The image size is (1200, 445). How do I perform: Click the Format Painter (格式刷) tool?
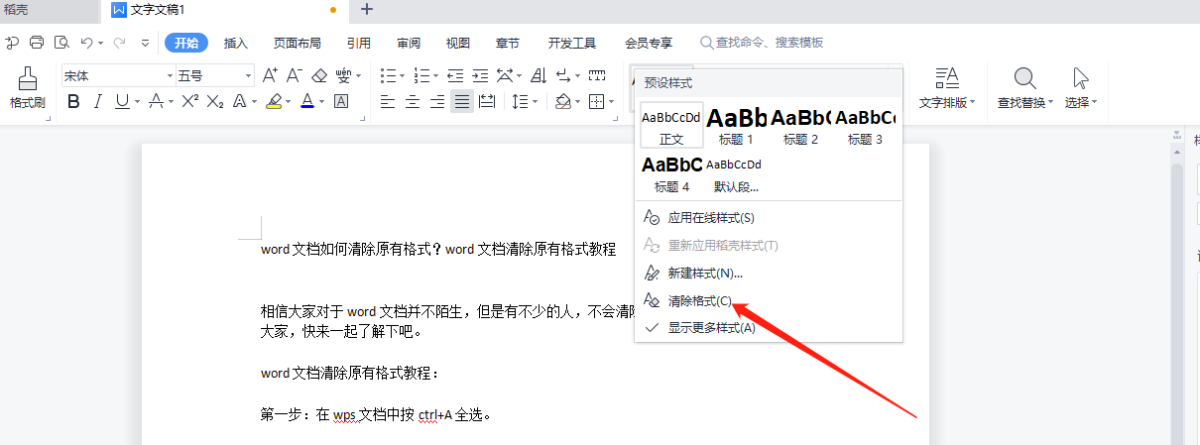coord(28,88)
